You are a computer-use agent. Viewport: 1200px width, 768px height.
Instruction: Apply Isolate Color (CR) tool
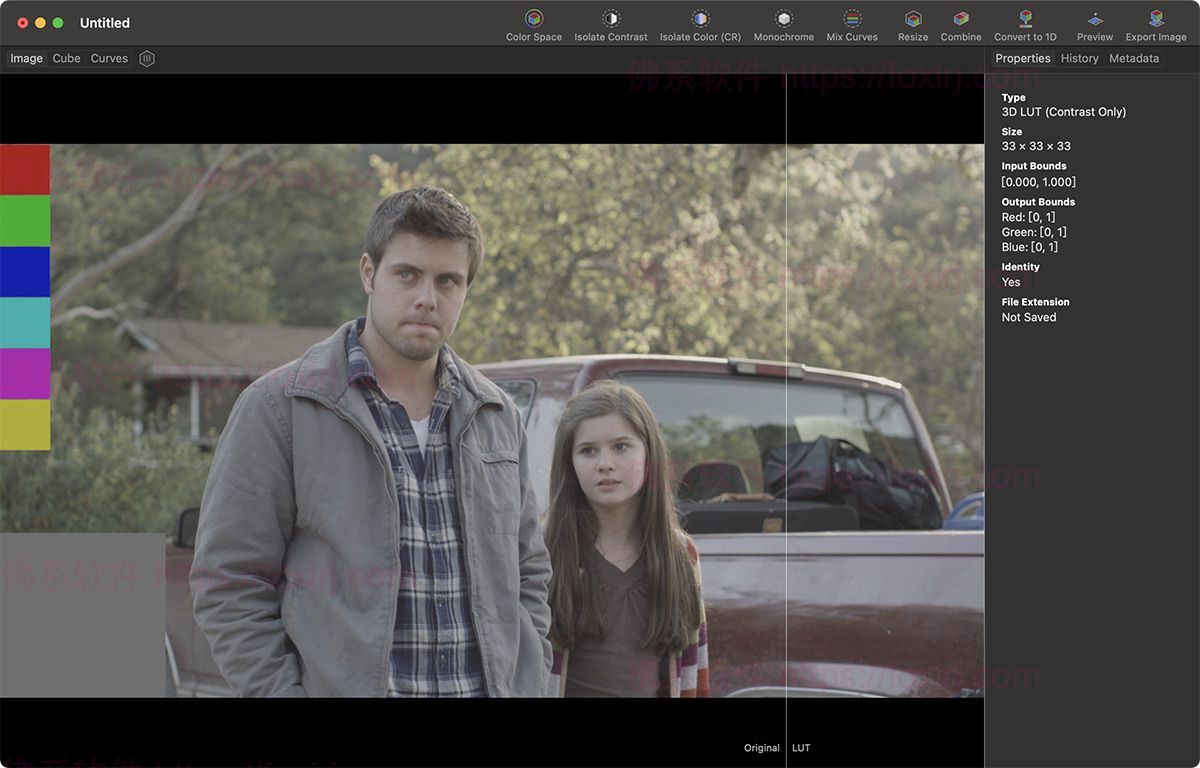(x=700, y=19)
